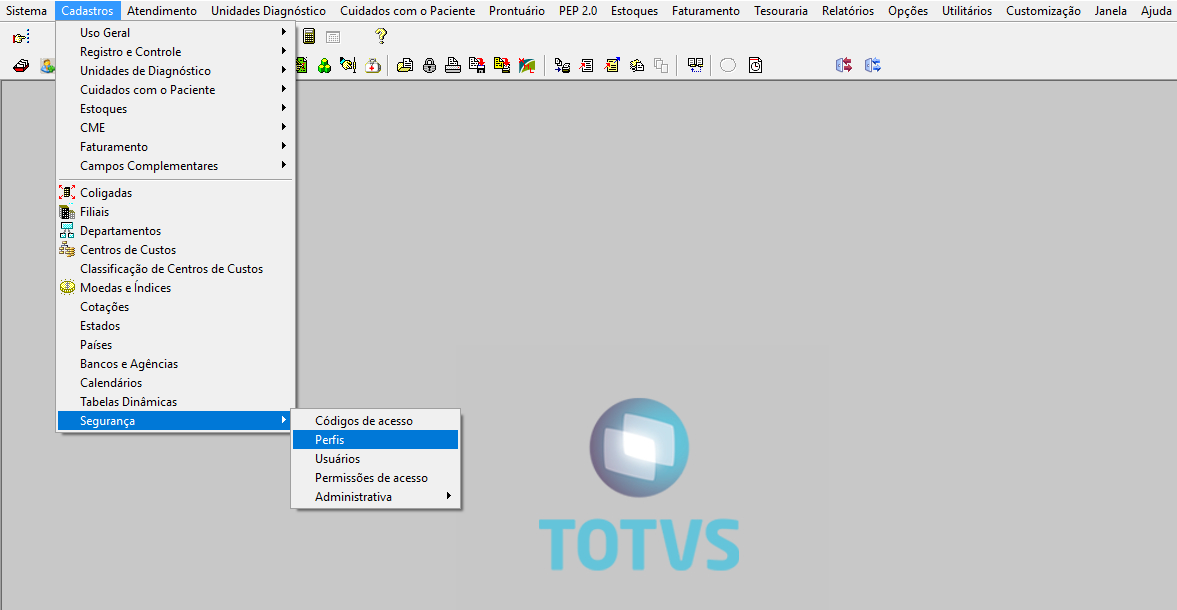
Task: Click the red and white tray icon
Action: [x=21, y=66]
